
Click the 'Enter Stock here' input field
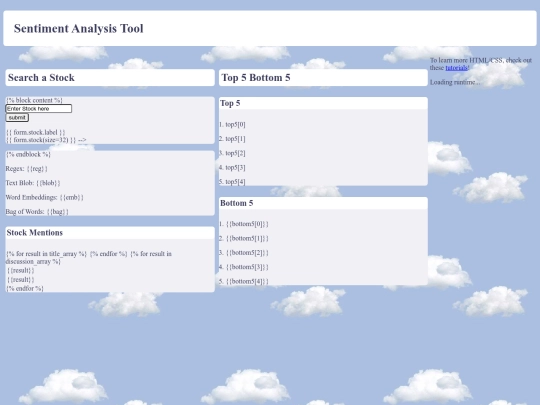tap(39, 108)
